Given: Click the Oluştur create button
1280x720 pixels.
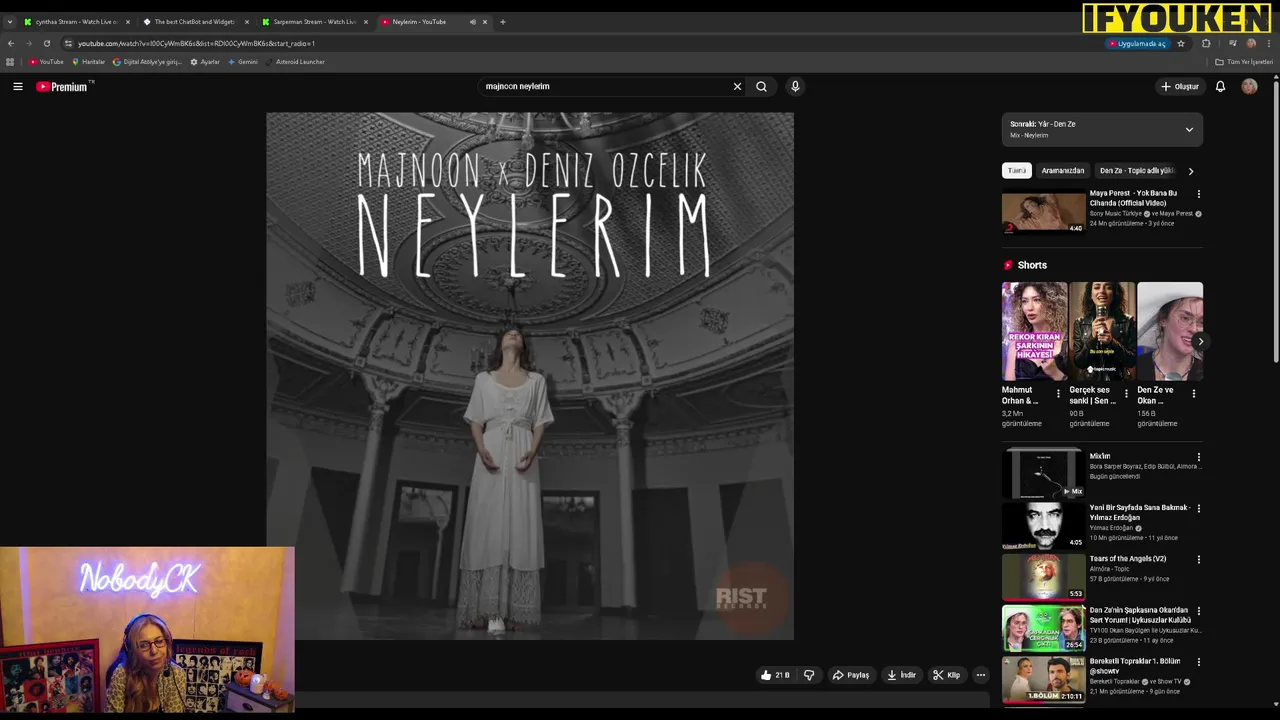Looking at the screenshot, I should click(x=1179, y=87).
